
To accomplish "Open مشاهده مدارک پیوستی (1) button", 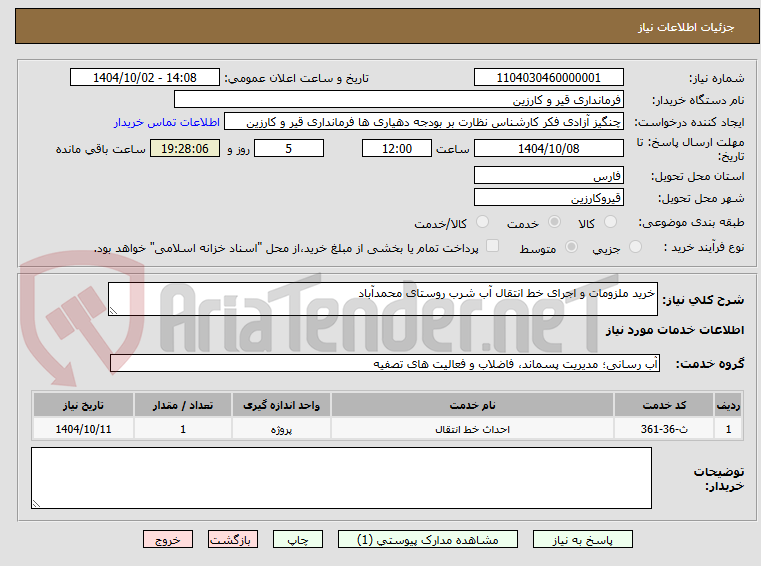I will (x=428, y=539).
